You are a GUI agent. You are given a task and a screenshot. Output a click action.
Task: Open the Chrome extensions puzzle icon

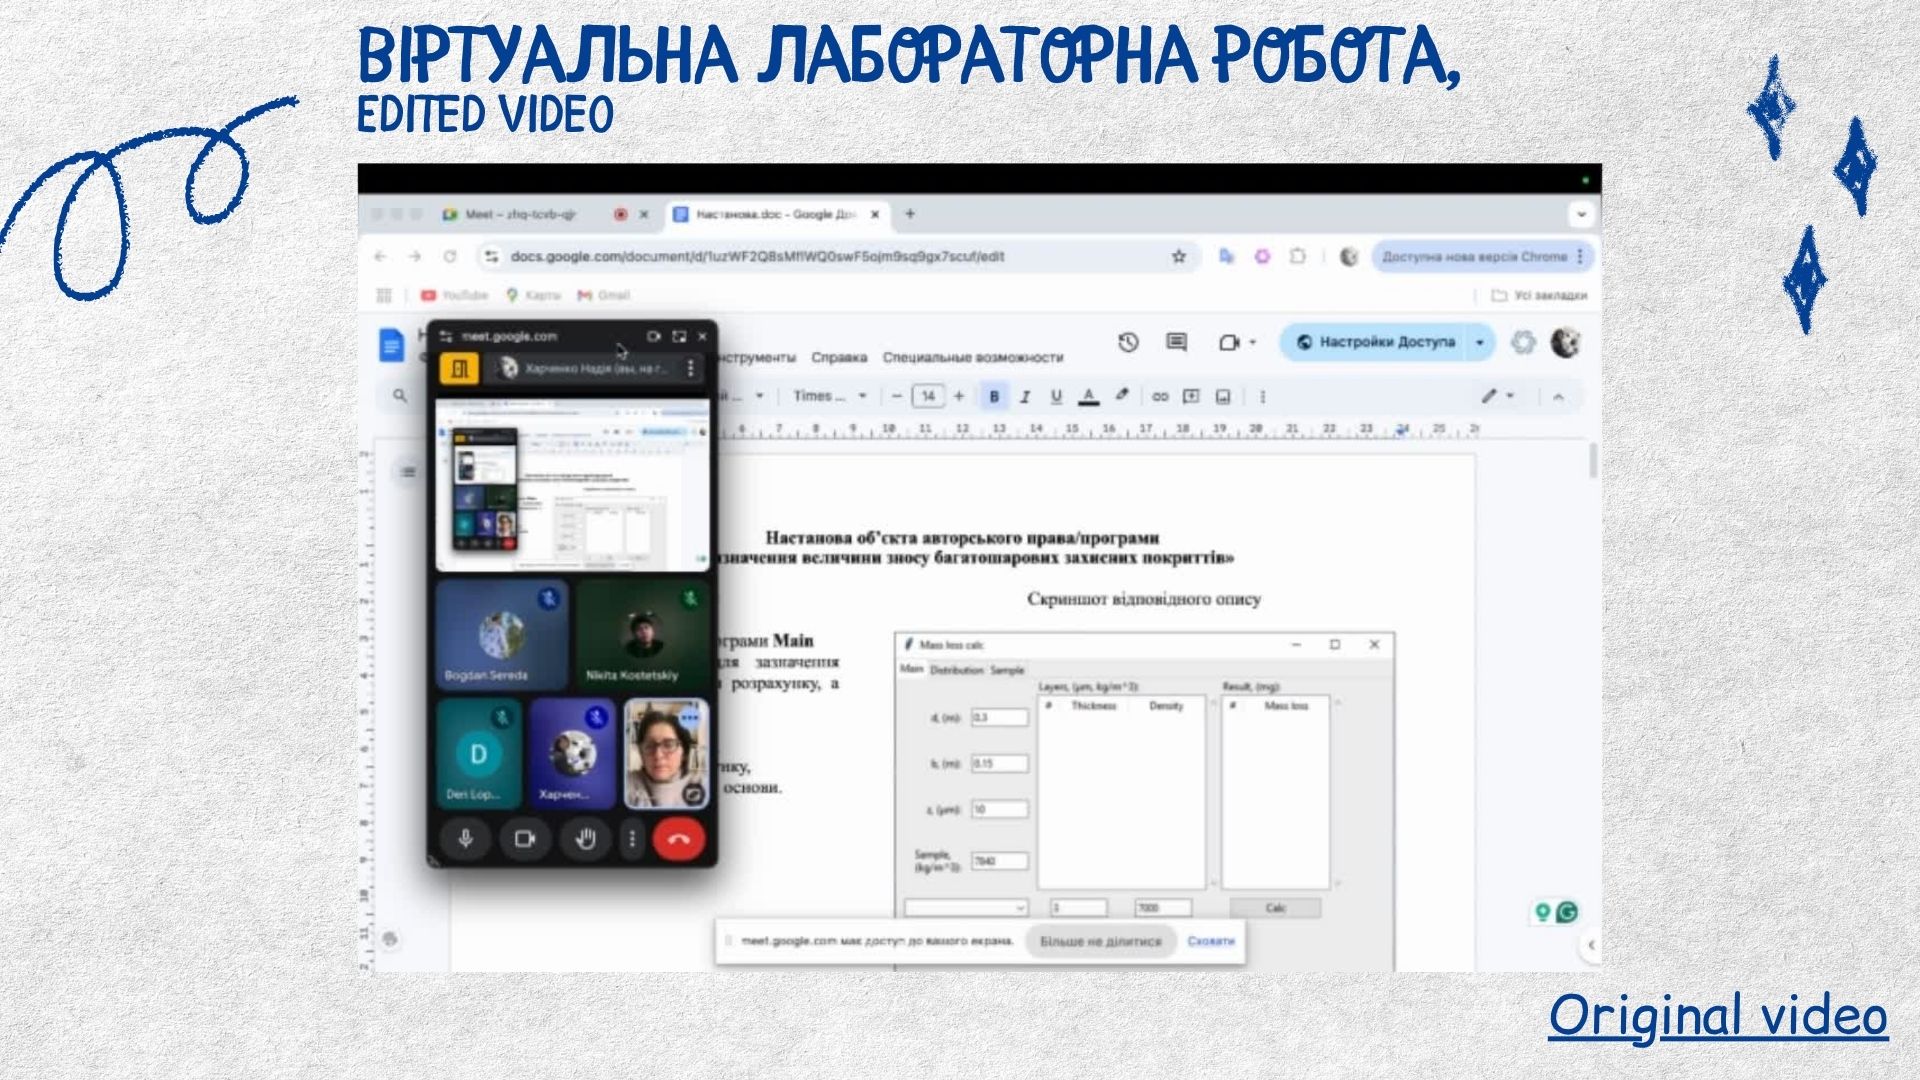pyautogui.click(x=1298, y=257)
